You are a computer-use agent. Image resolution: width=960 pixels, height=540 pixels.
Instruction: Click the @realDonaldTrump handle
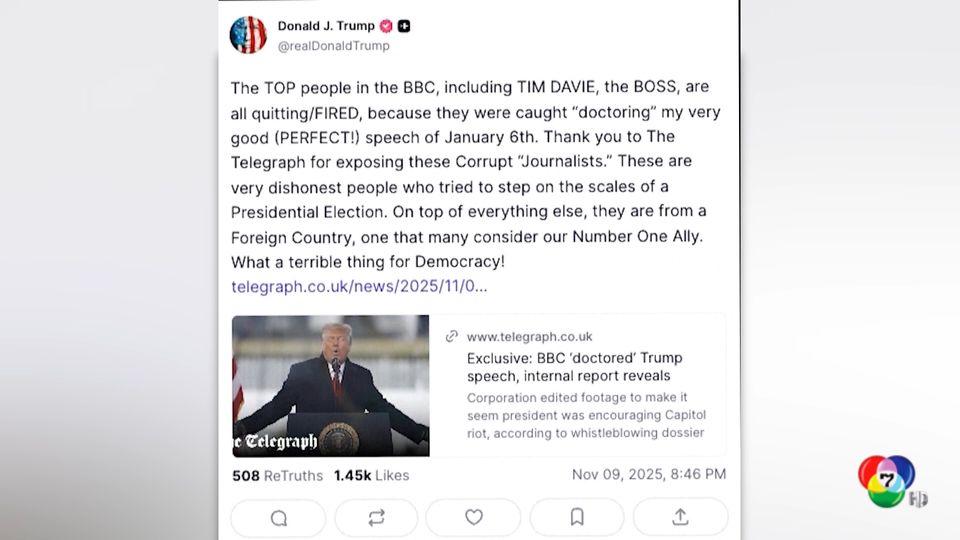point(333,46)
